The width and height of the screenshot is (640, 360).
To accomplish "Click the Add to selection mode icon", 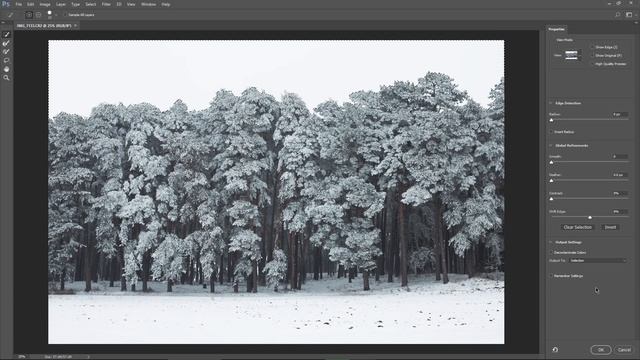I will 29,15.
